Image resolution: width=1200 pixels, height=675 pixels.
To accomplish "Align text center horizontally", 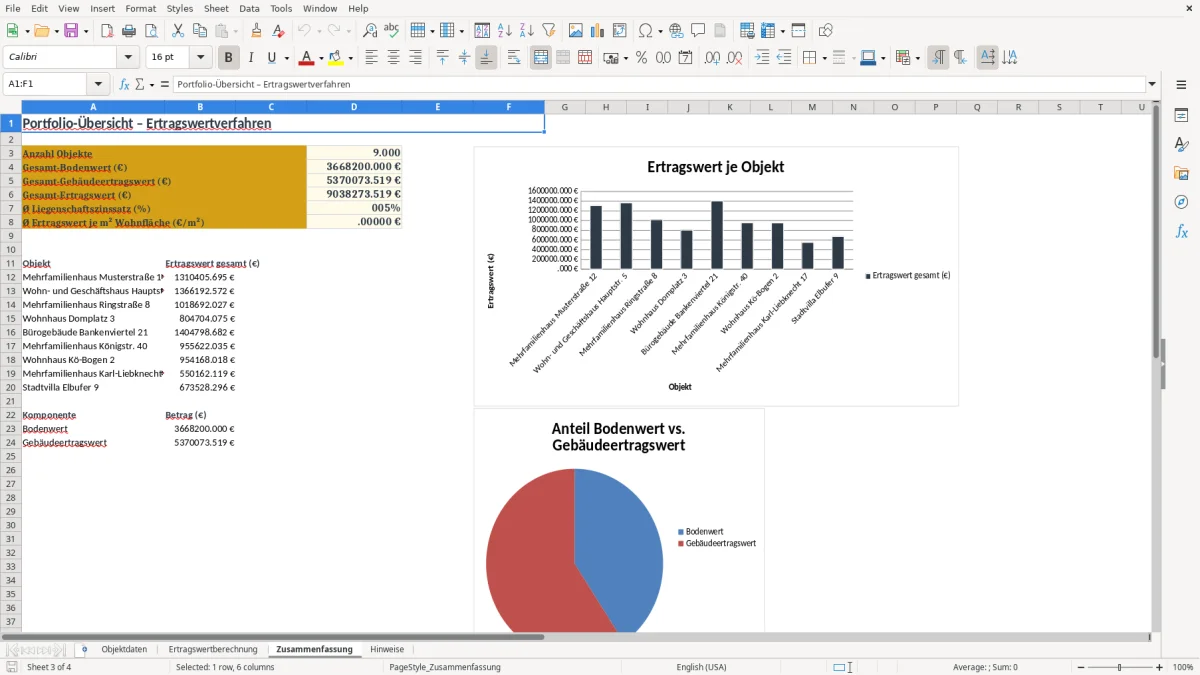I will click(393, 58).
